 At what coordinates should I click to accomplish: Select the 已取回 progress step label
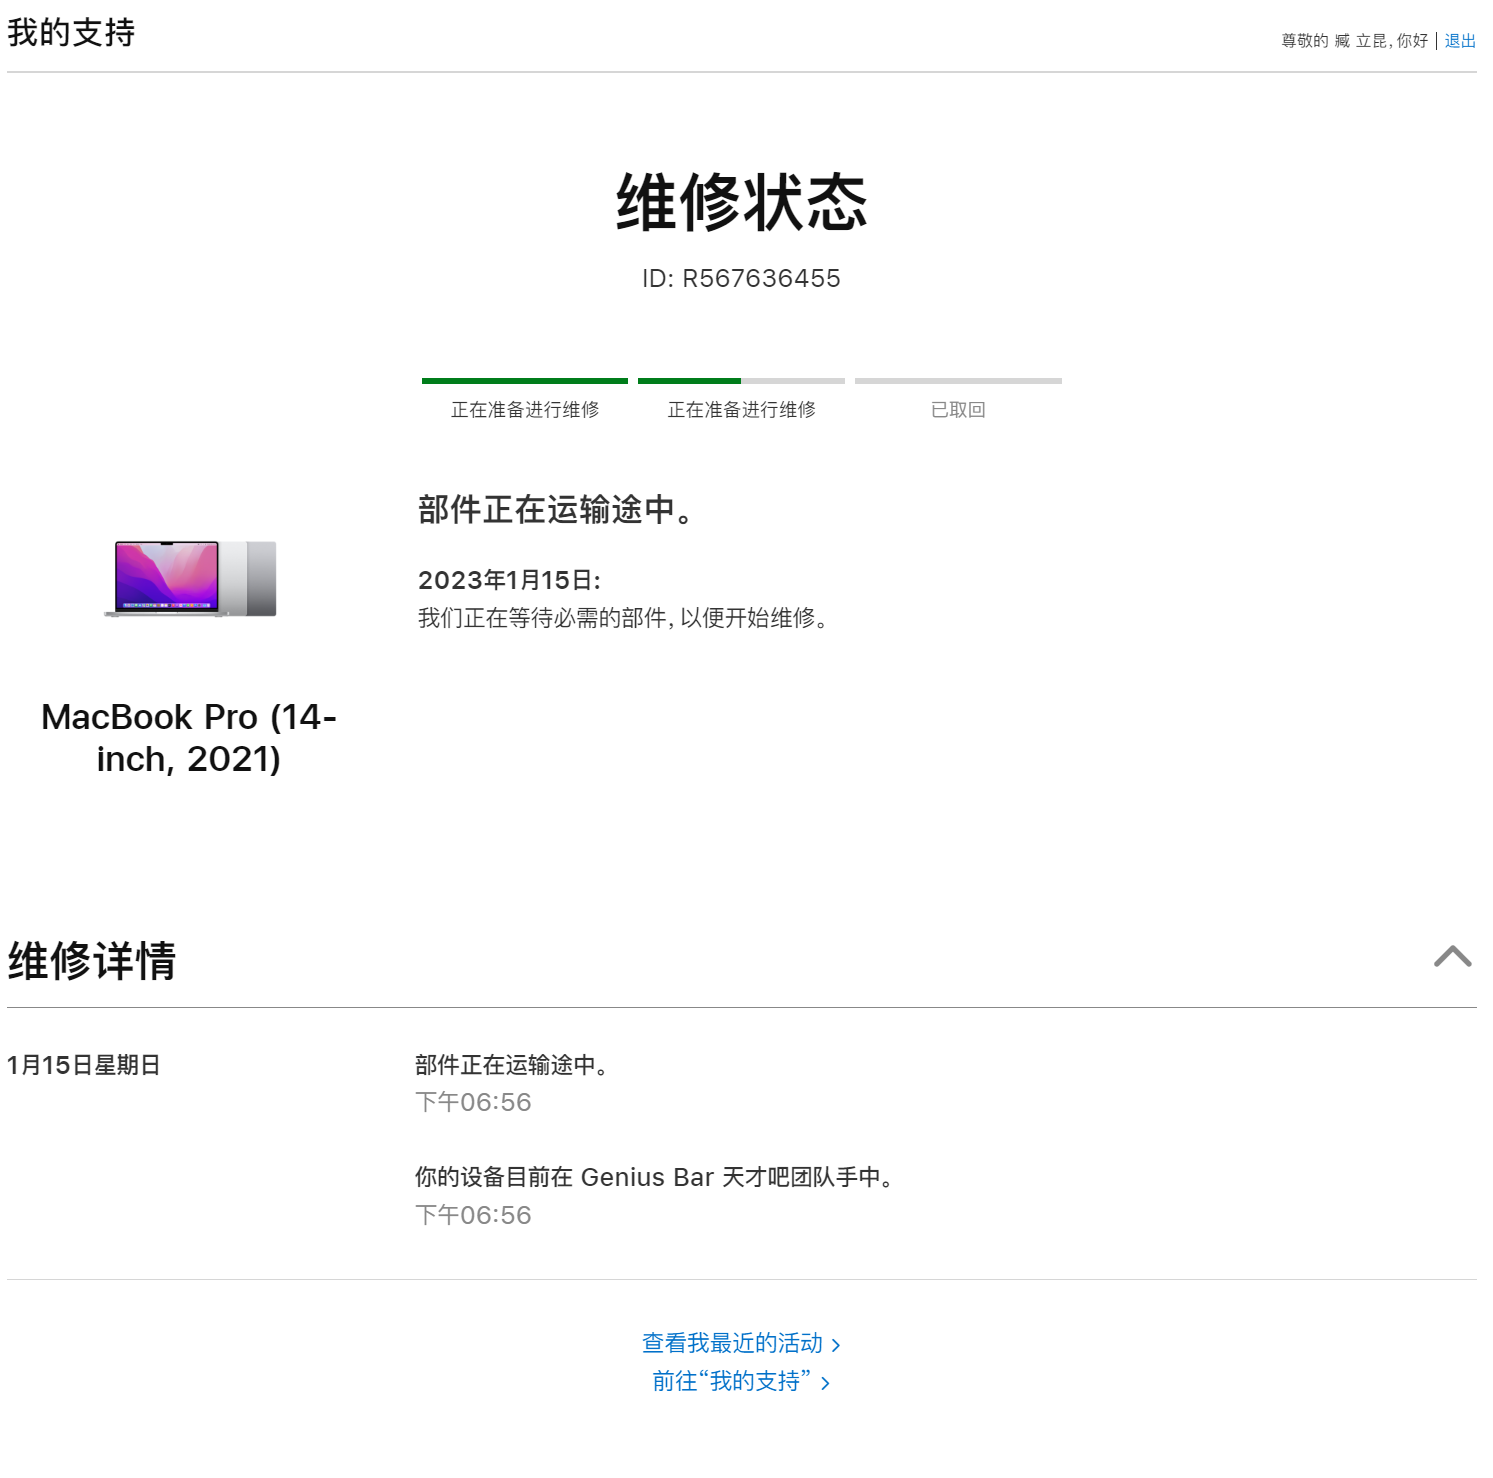pyautogui.click(x=958, y=410)
